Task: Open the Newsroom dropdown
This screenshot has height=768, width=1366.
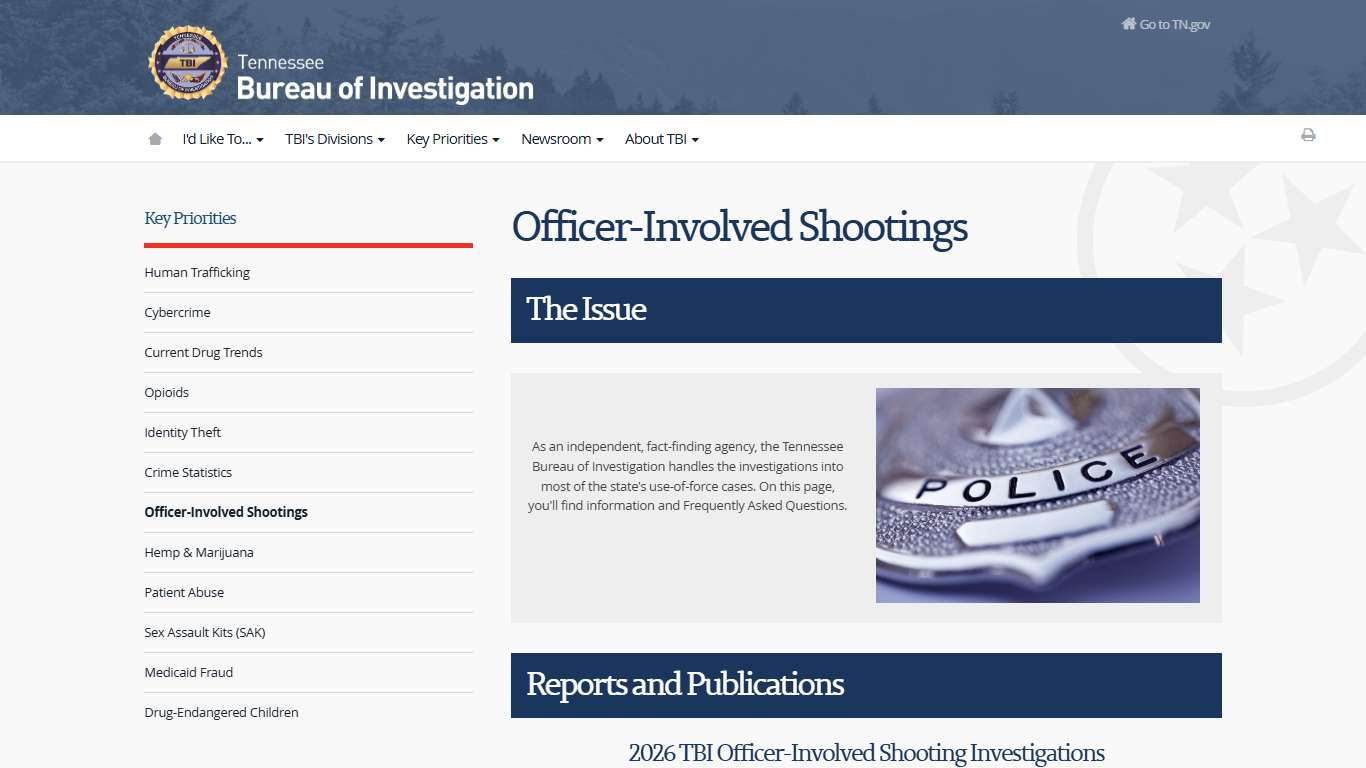Action: (x=561, y=139)
